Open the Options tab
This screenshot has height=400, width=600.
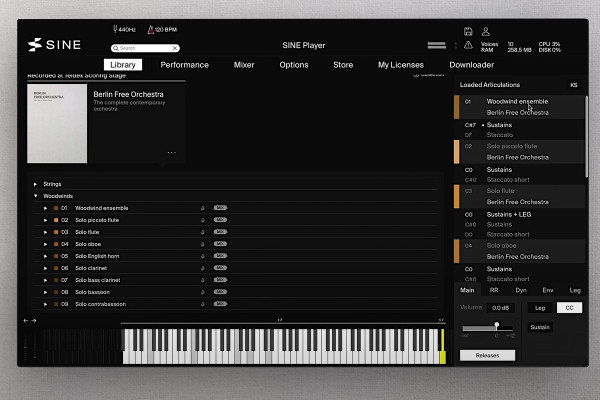coord(294,65)
